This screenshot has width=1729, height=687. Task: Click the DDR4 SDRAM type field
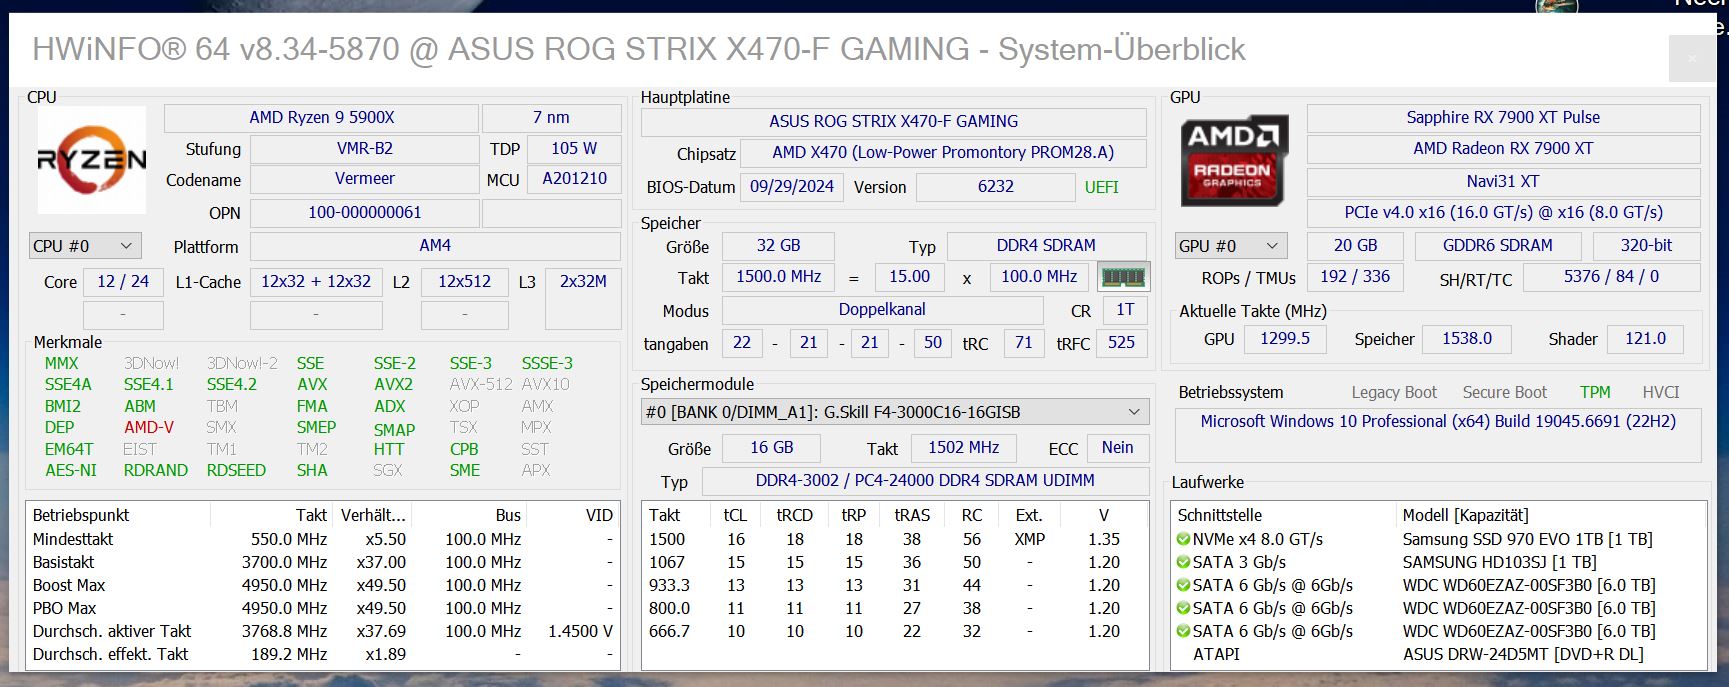pyautogui.click(x=1046, y=246)
